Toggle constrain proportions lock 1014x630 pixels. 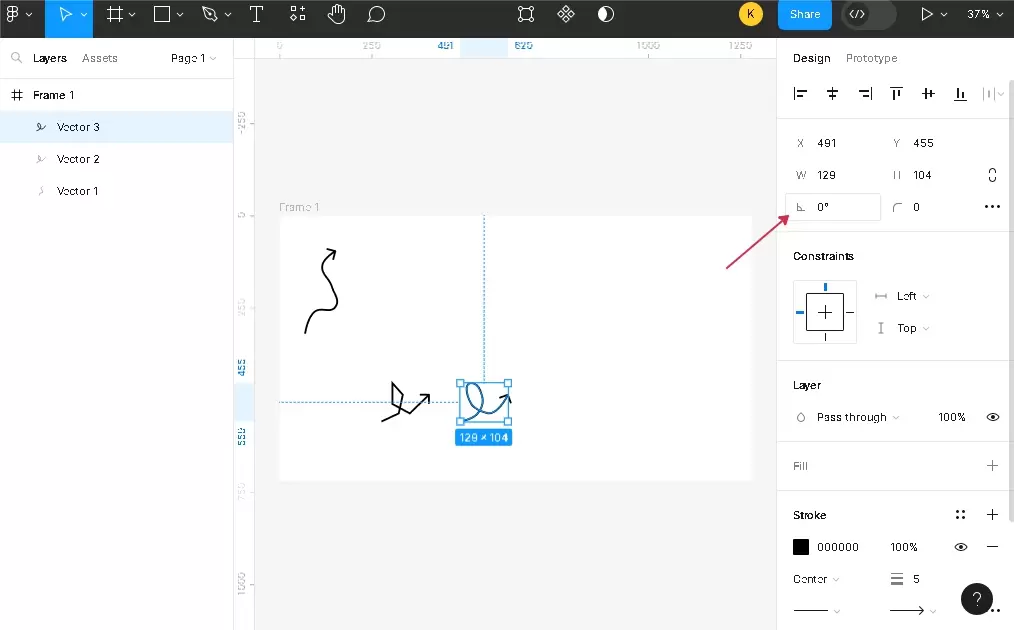992,175
